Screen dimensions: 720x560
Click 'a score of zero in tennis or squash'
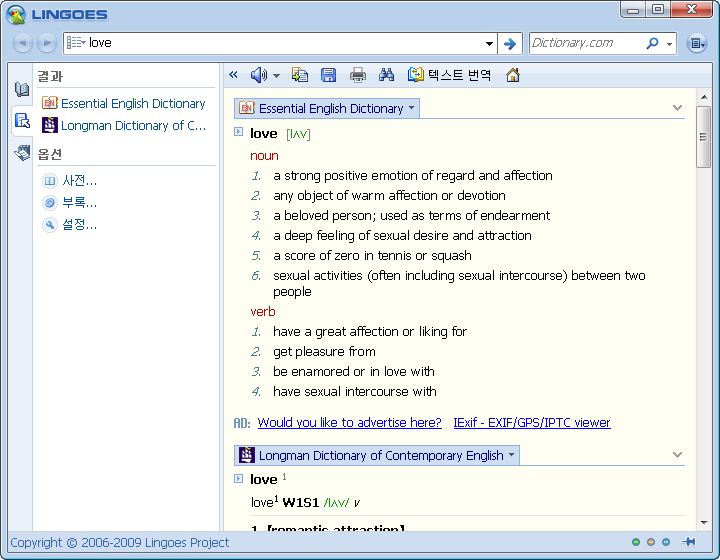coord(372,255)
